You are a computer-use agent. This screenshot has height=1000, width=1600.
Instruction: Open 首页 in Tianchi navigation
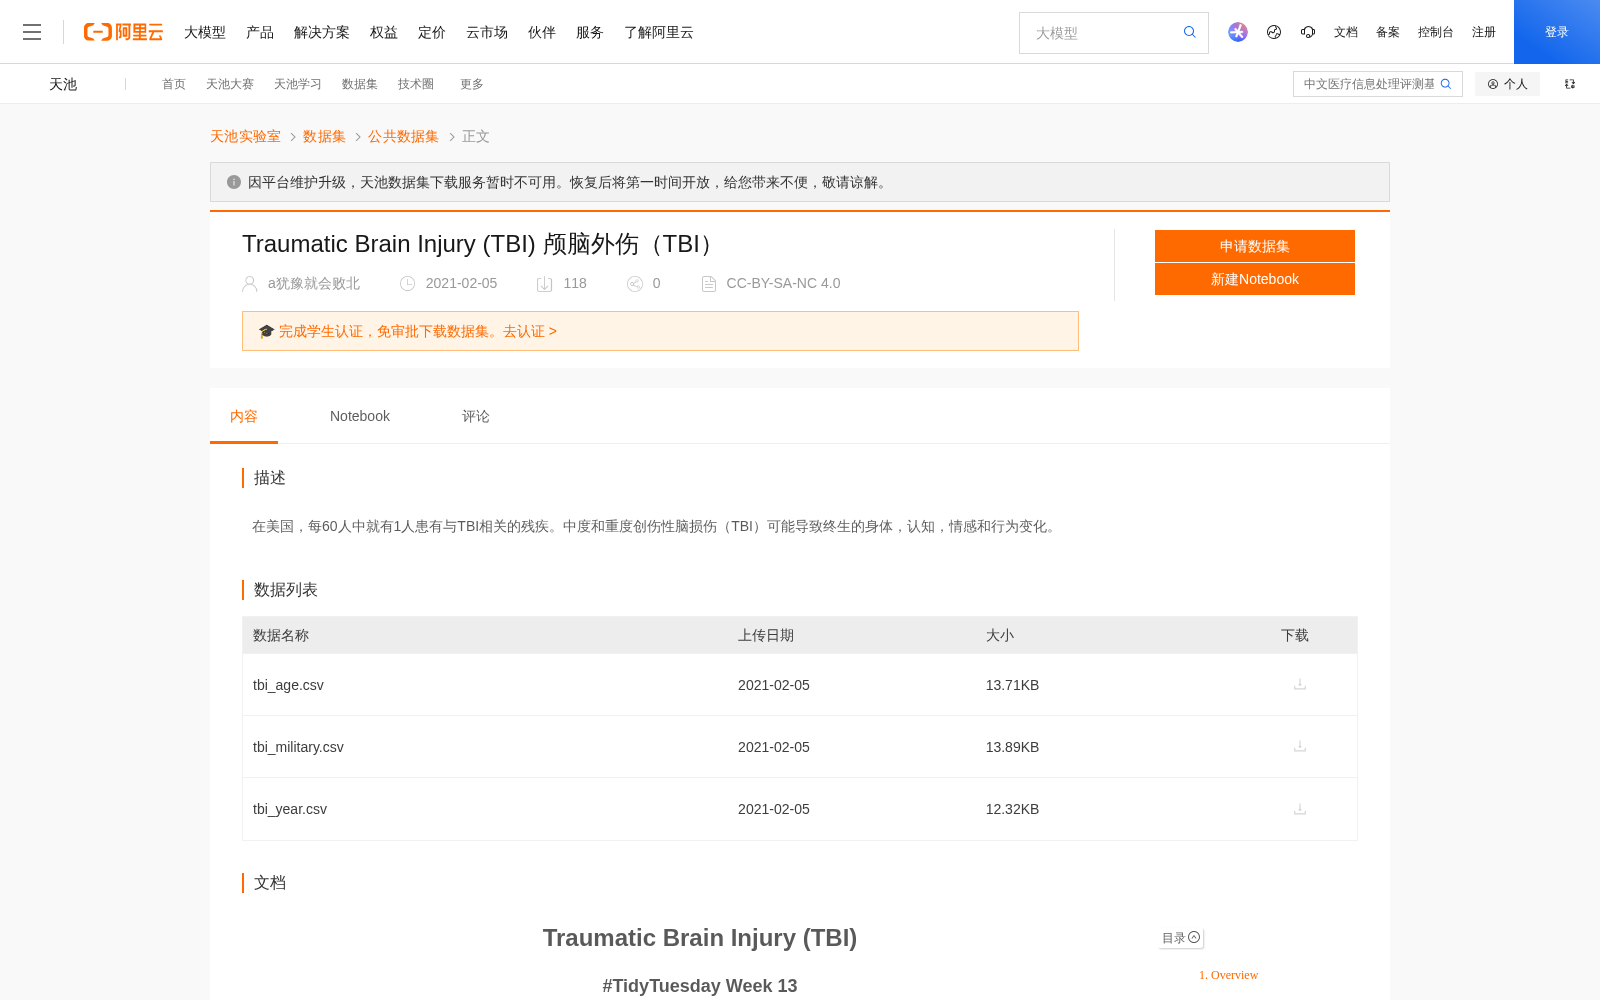click(174, 84)
